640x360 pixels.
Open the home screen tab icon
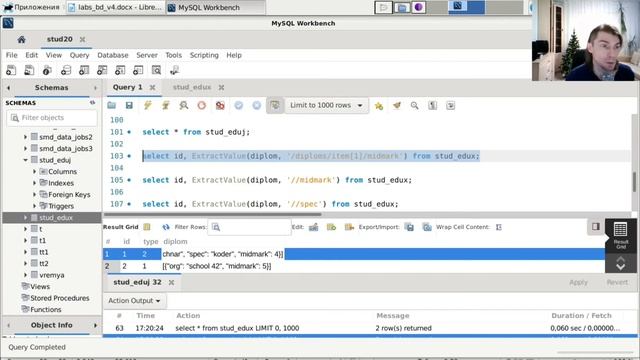pos(21,40)
